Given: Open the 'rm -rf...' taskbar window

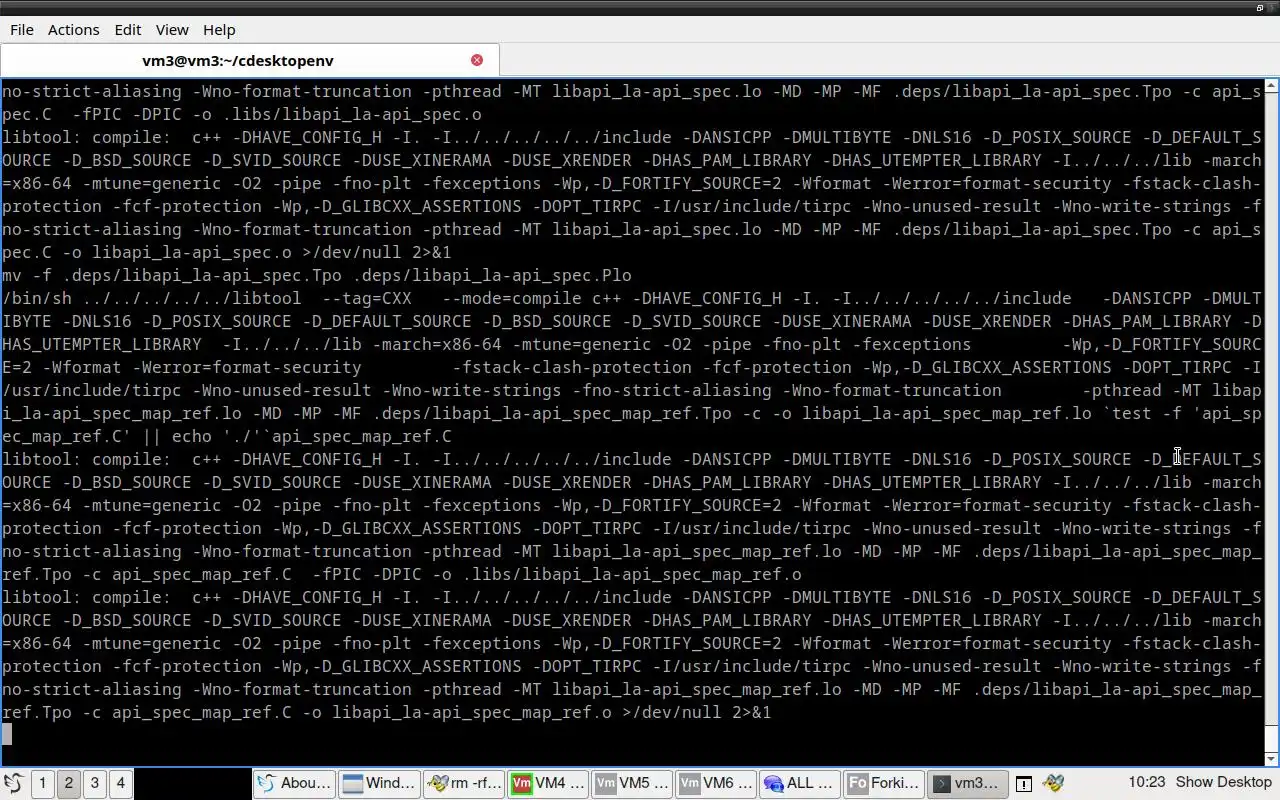Looking at the screenshot, I should coord(464,783).
